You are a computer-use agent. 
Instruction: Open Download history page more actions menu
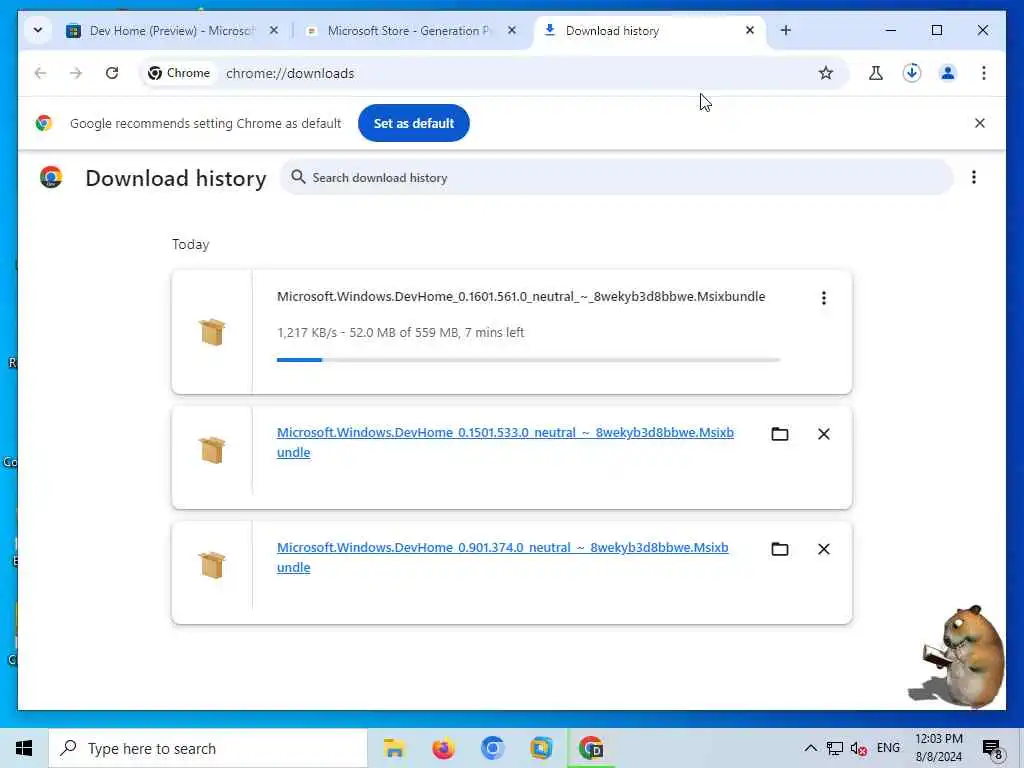(974, 178)
